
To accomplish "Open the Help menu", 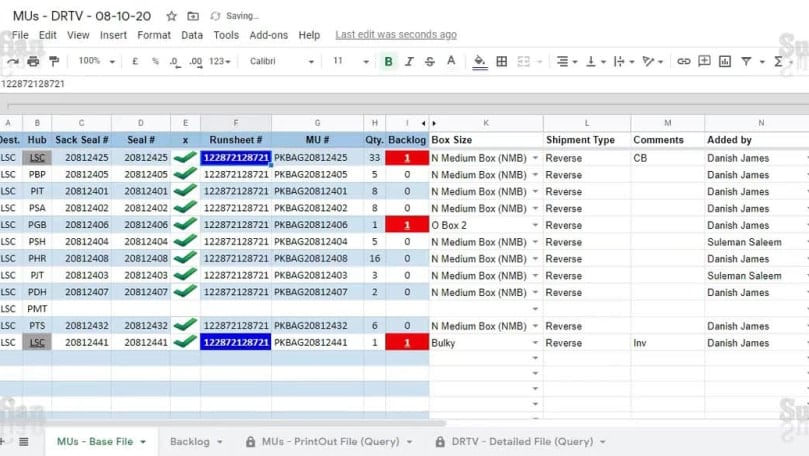I will tap(309, 35).
